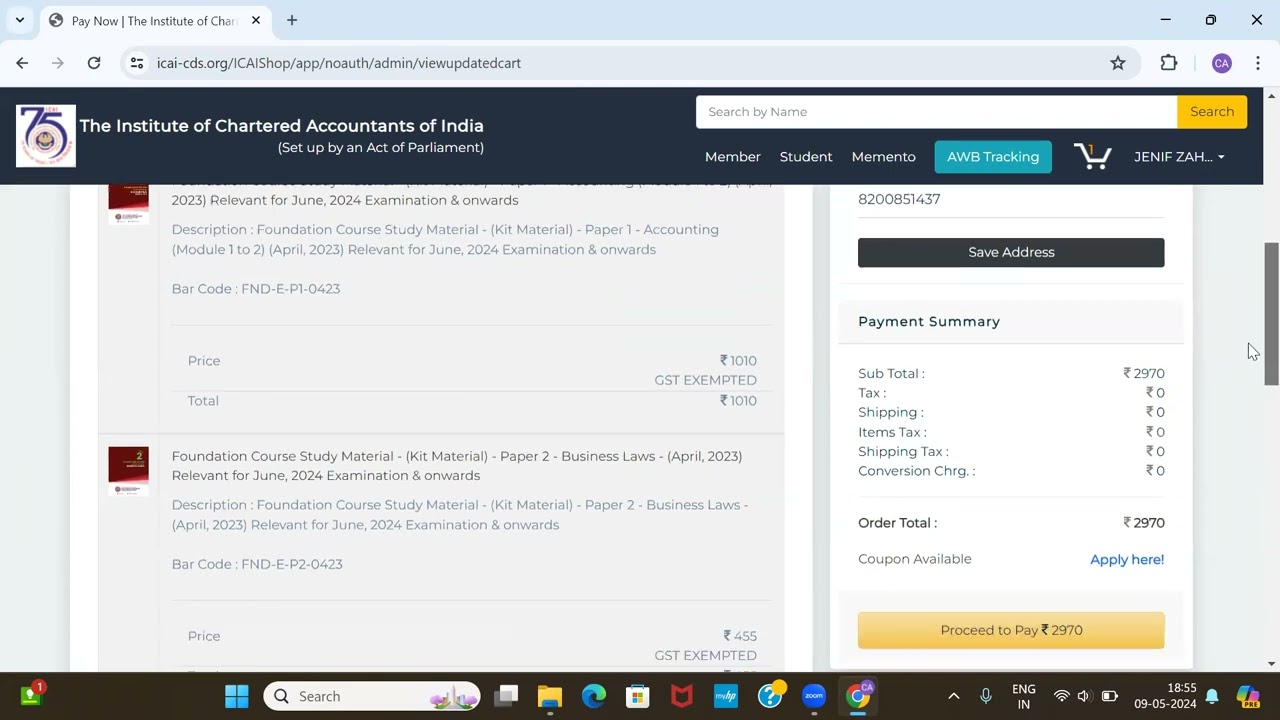
Task: Close the Pay Now tab
Action: click(x=256, y=20)
